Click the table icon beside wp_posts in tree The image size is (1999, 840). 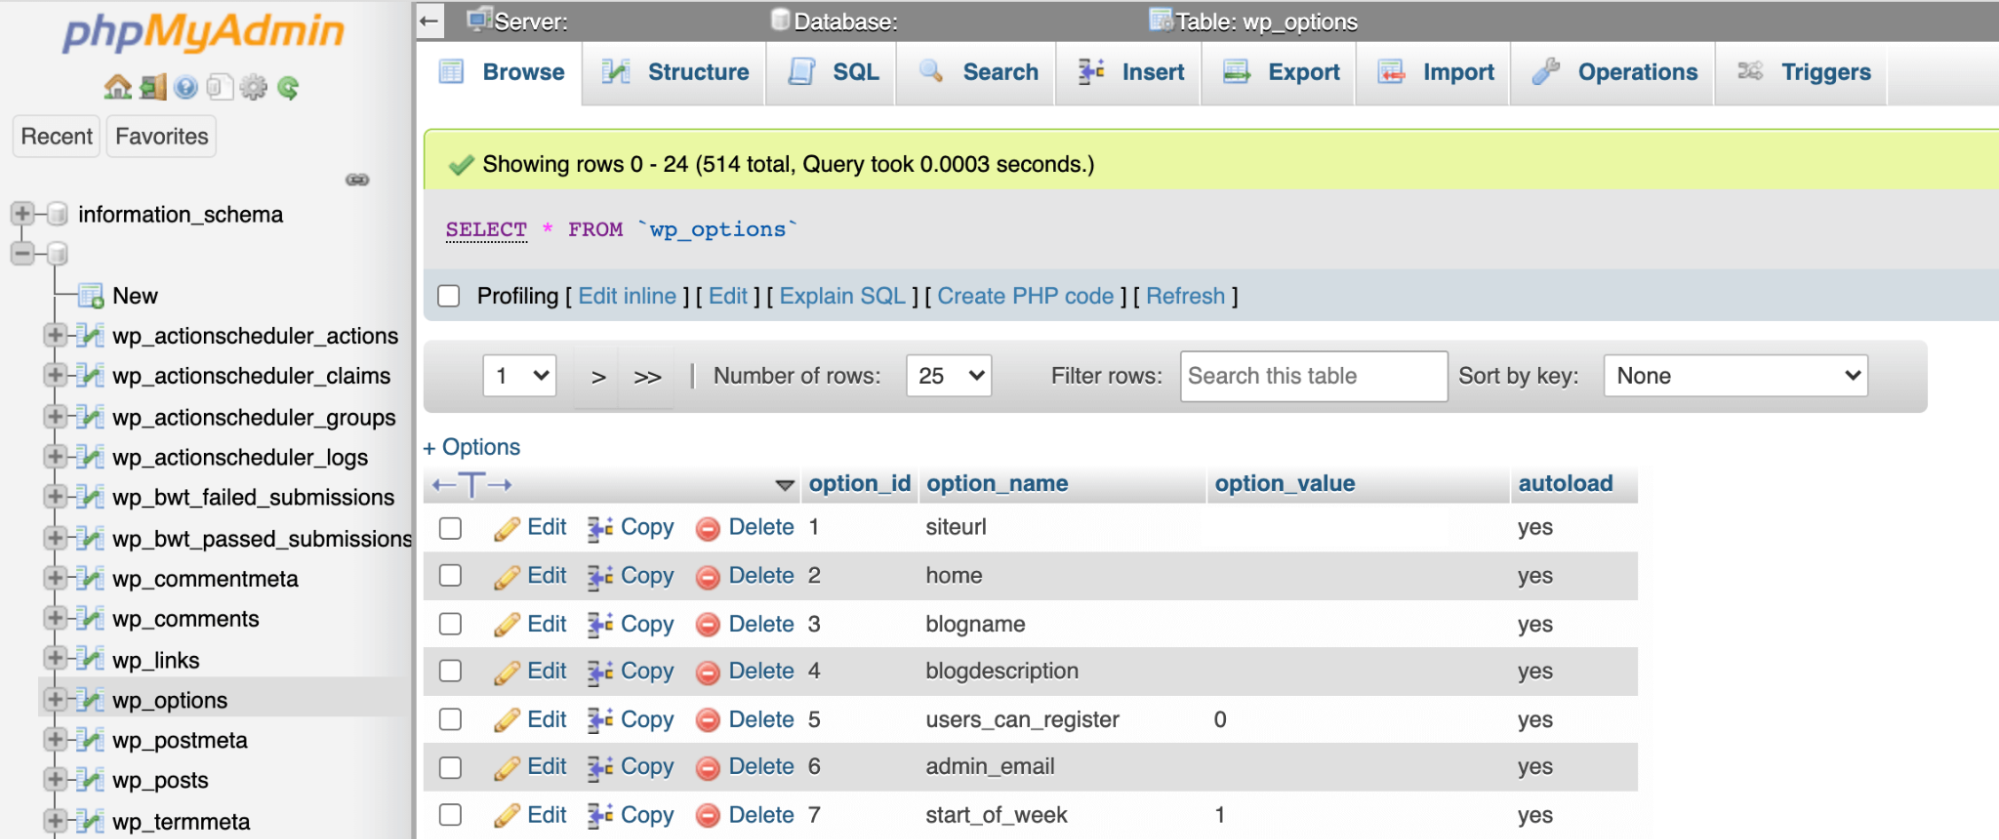coord(90,780)
